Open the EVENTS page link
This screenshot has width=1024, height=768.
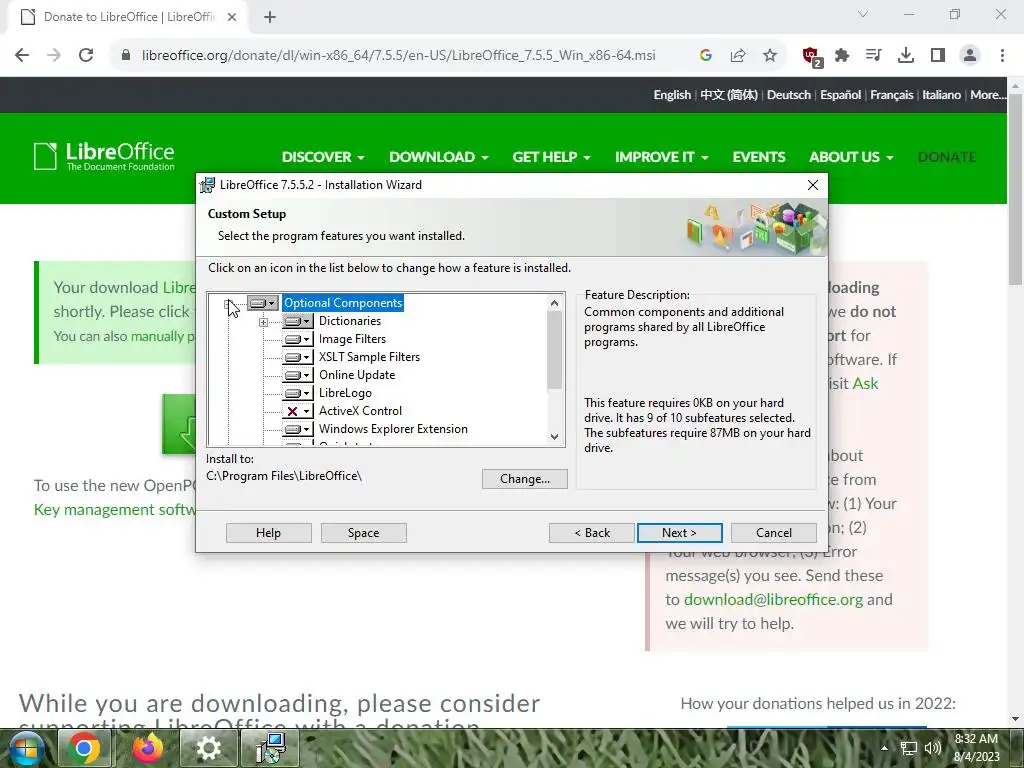(759, 157)
